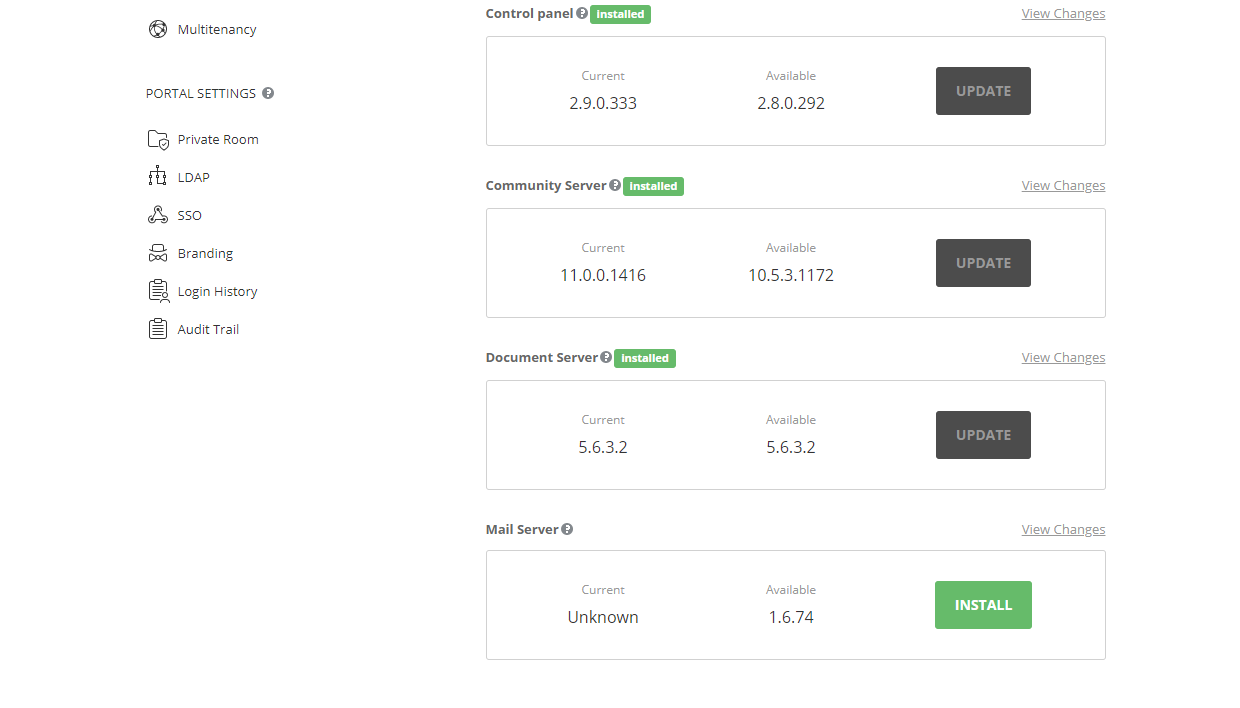Click the Login History clipboard icon

pyautogui.click(x=157, y=291)
